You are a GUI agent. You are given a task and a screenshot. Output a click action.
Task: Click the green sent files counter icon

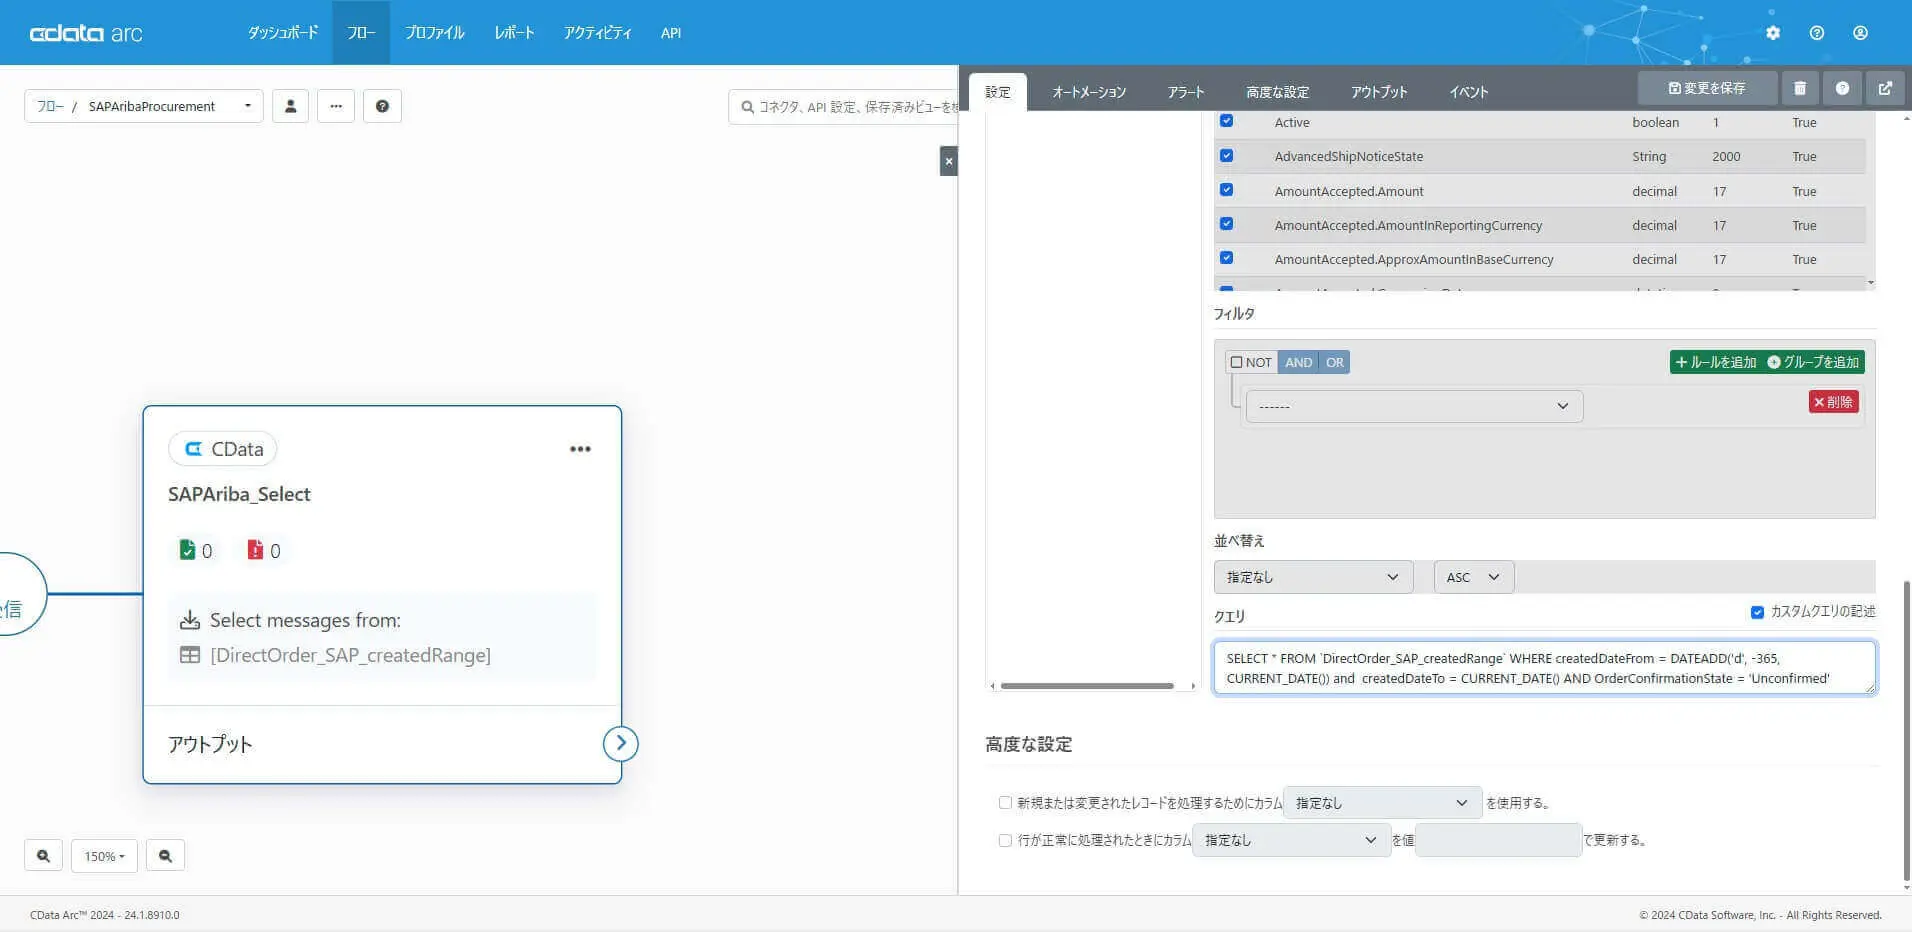[x=187, y=550]
